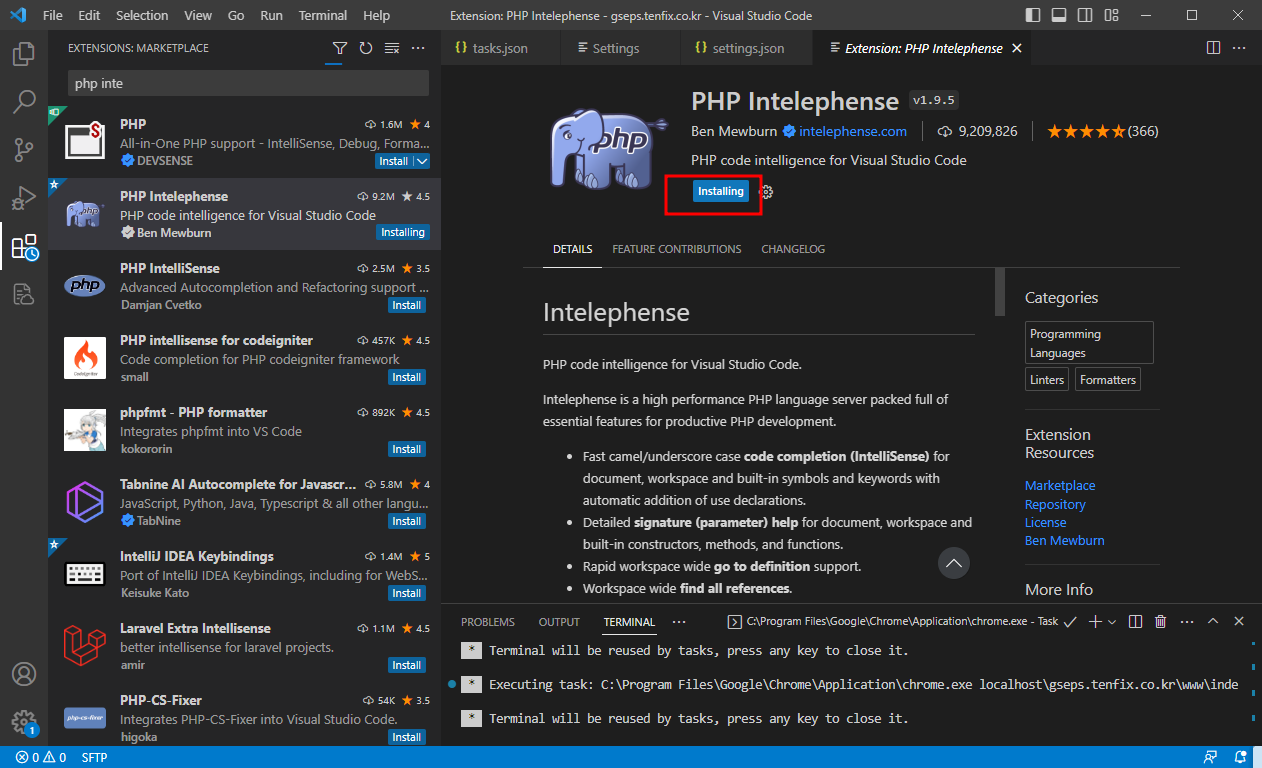
Task: Maximize the panel with the chevron up
Action: click(x=1213, y=621)
